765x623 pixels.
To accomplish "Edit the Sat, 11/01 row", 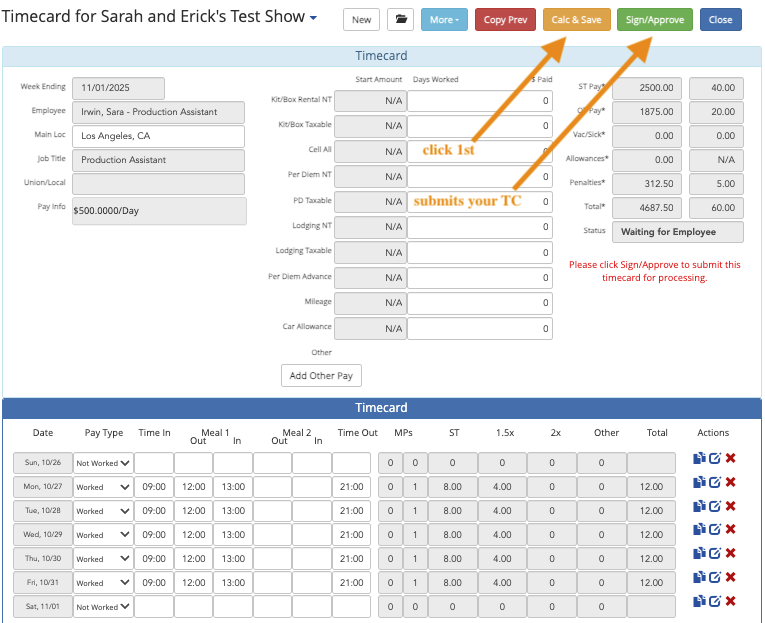I will click(715, 601).
